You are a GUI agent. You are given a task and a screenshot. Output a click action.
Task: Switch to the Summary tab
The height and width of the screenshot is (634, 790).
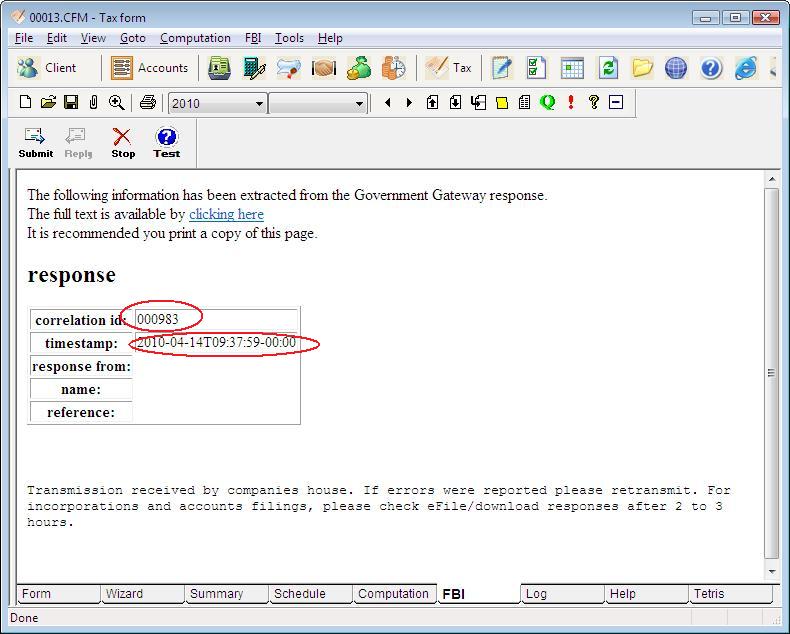point(226,594)
